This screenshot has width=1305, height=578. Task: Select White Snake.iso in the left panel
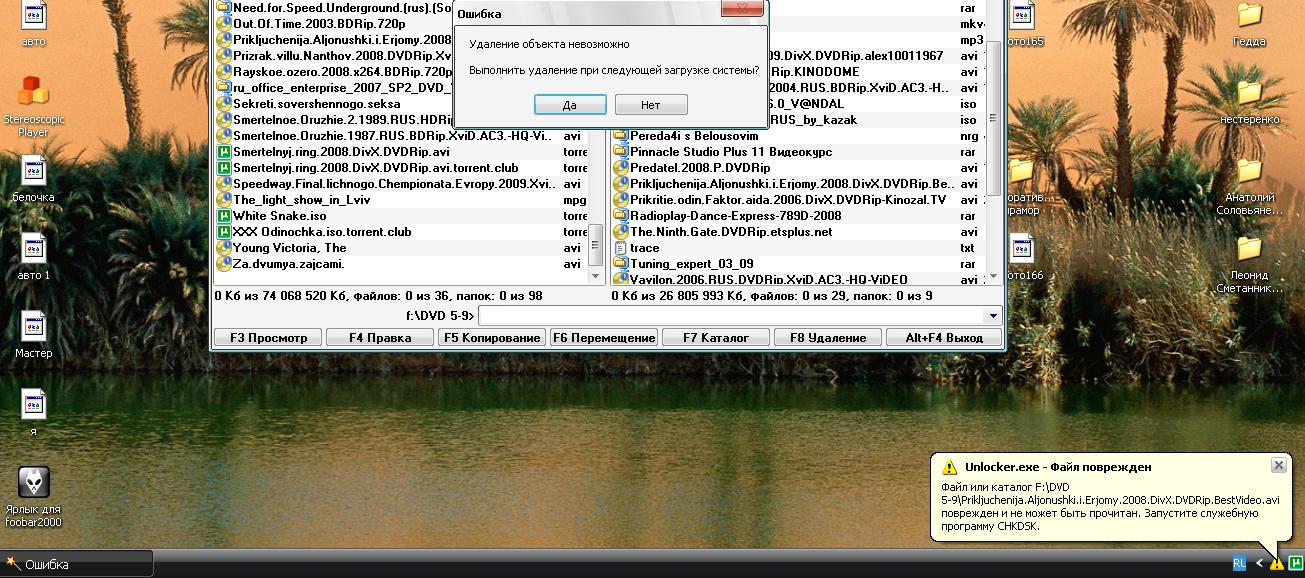click(279, 216)
